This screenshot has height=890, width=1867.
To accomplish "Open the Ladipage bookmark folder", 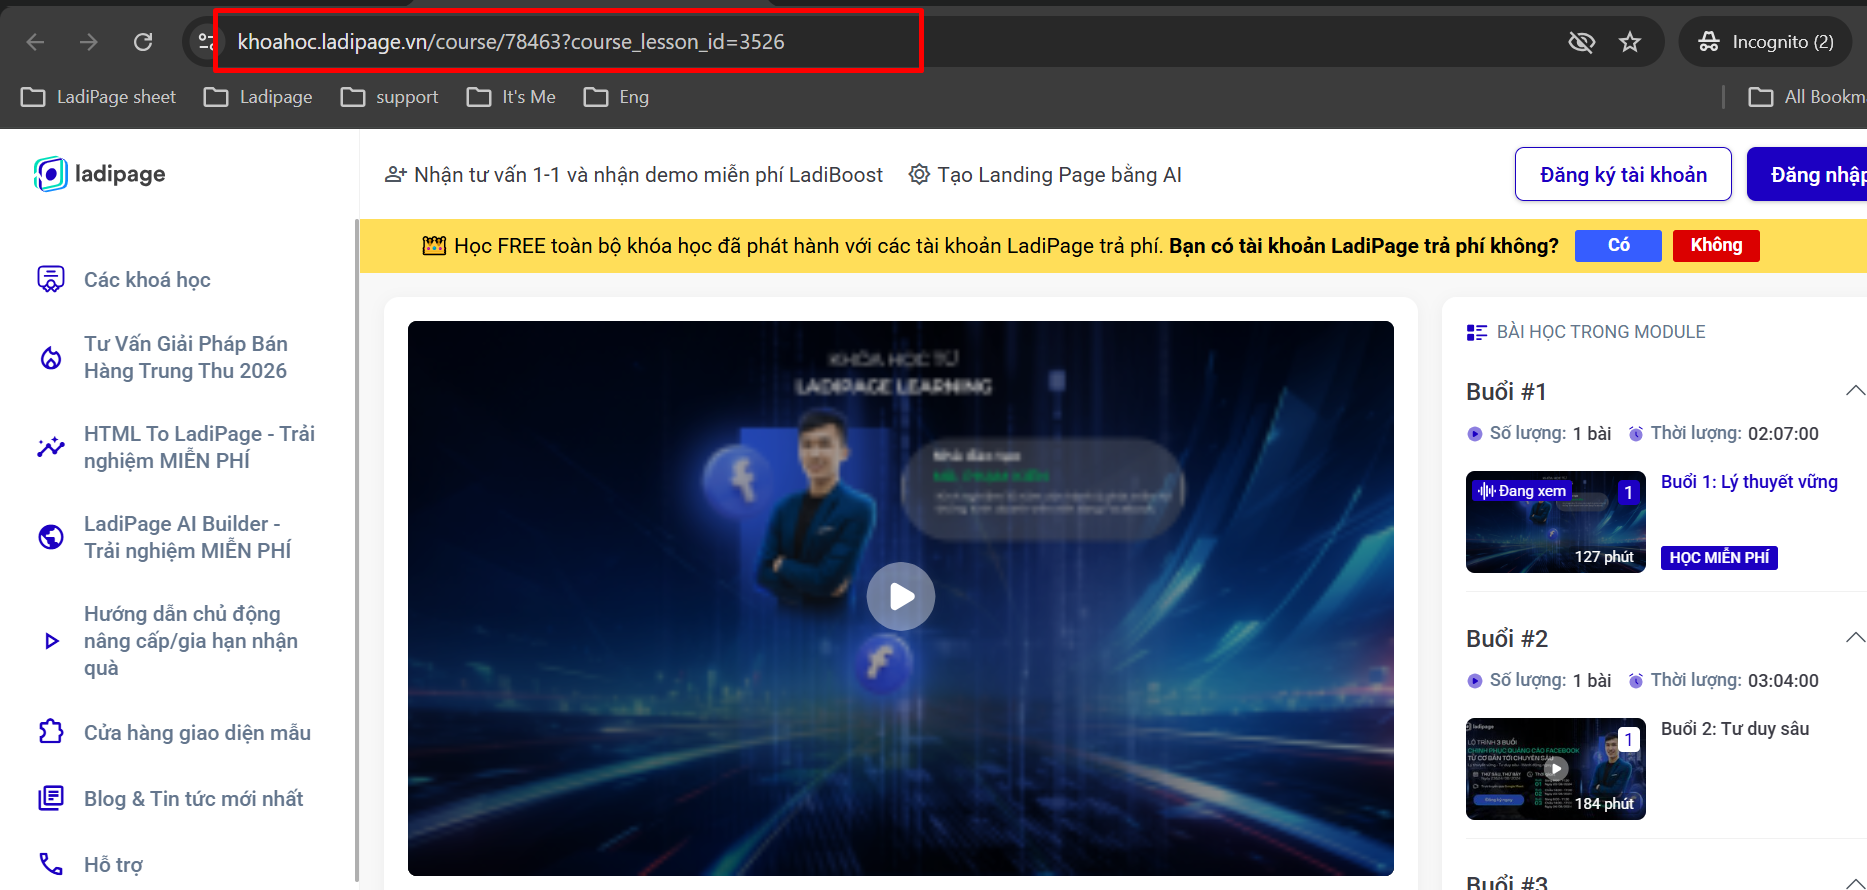I will pos(258,97).
